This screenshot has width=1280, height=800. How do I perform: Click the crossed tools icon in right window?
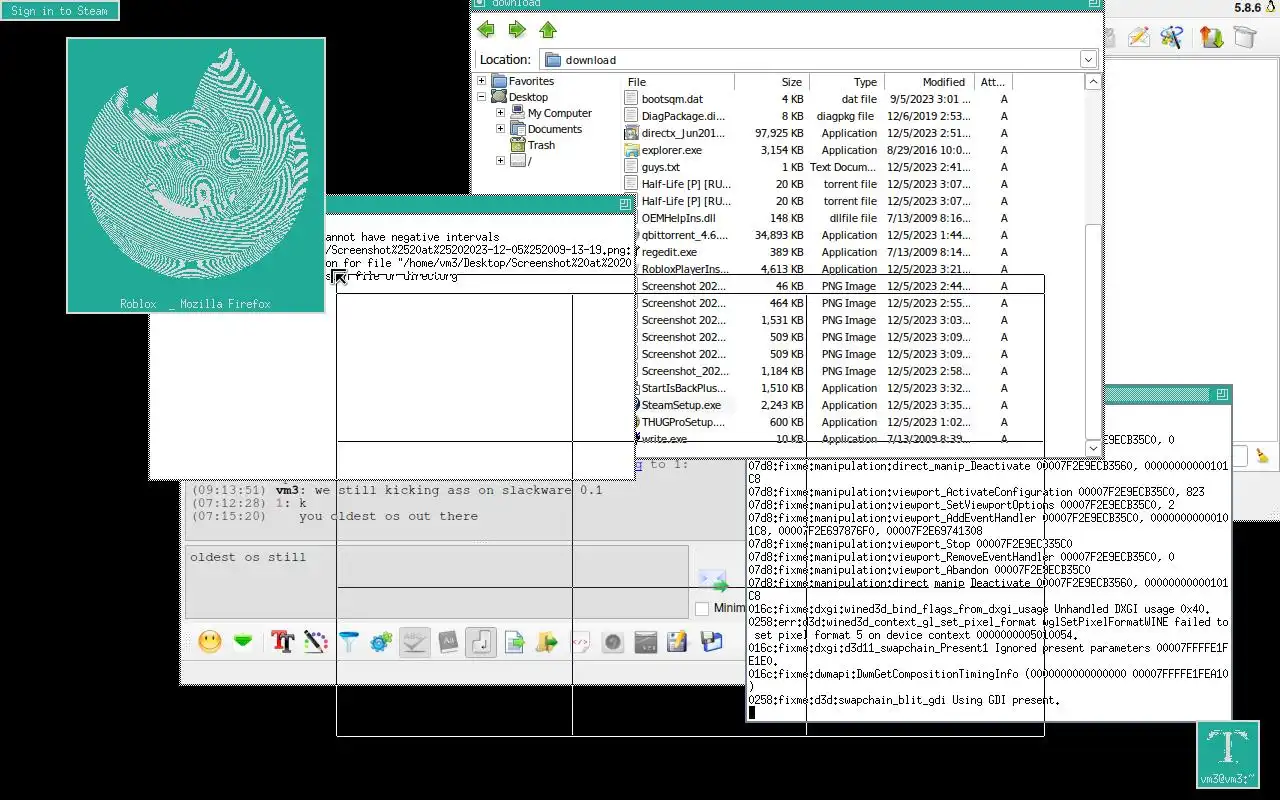1172,37
